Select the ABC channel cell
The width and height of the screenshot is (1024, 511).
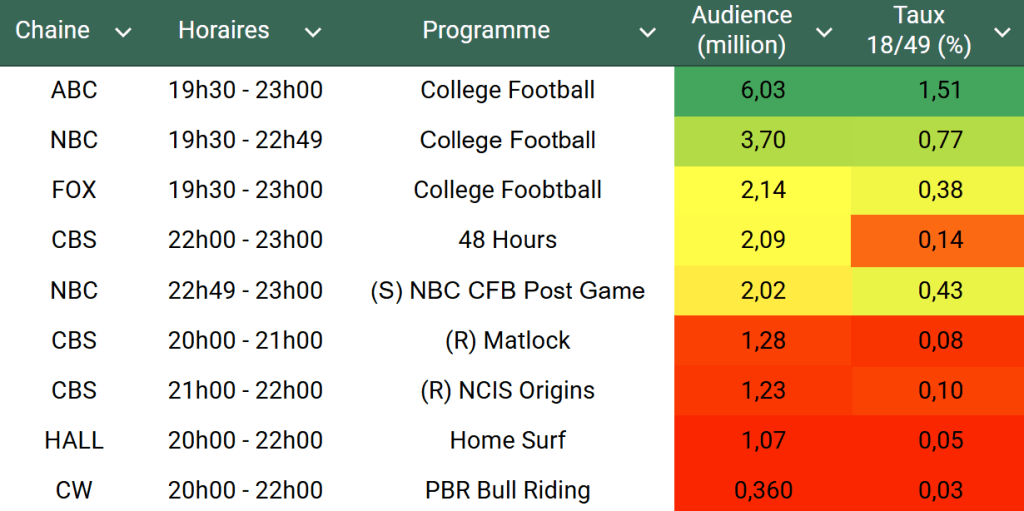(x=74, y=90)
